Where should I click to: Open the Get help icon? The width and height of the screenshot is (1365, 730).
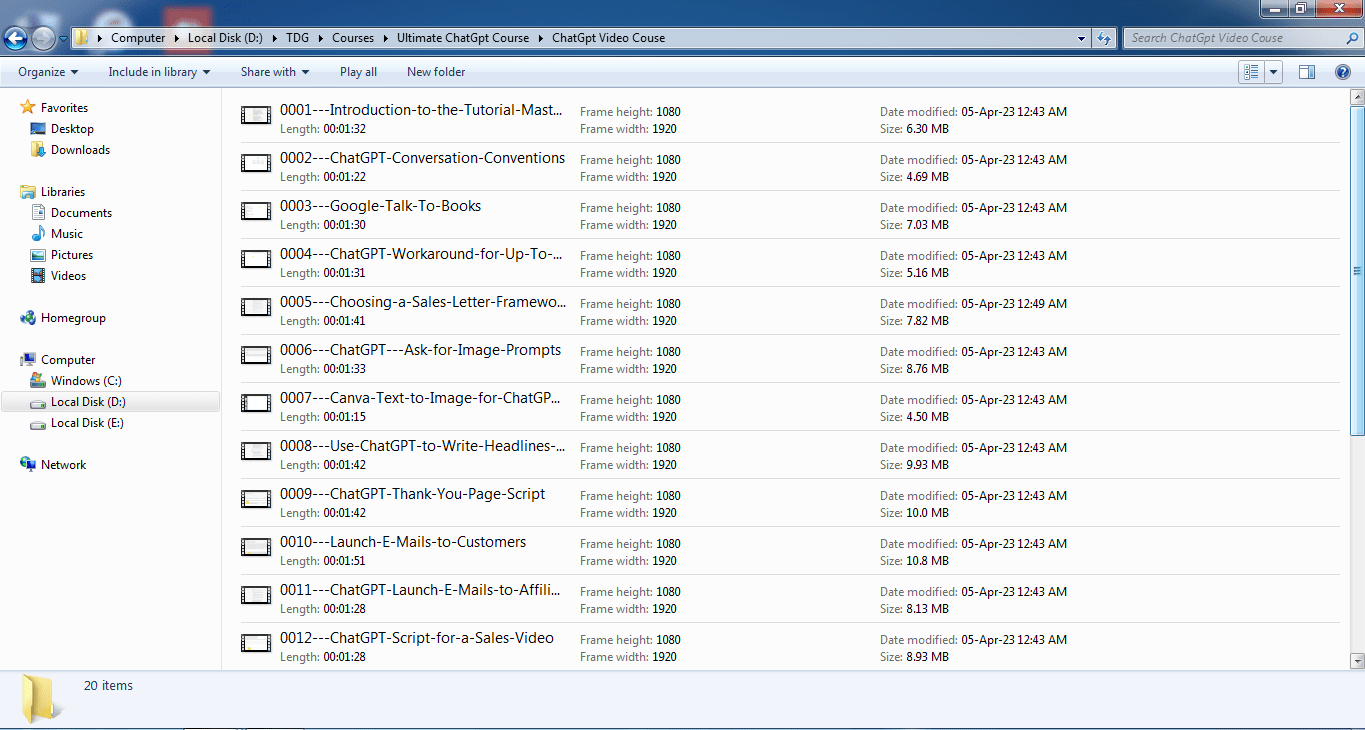pos(1343,72)
